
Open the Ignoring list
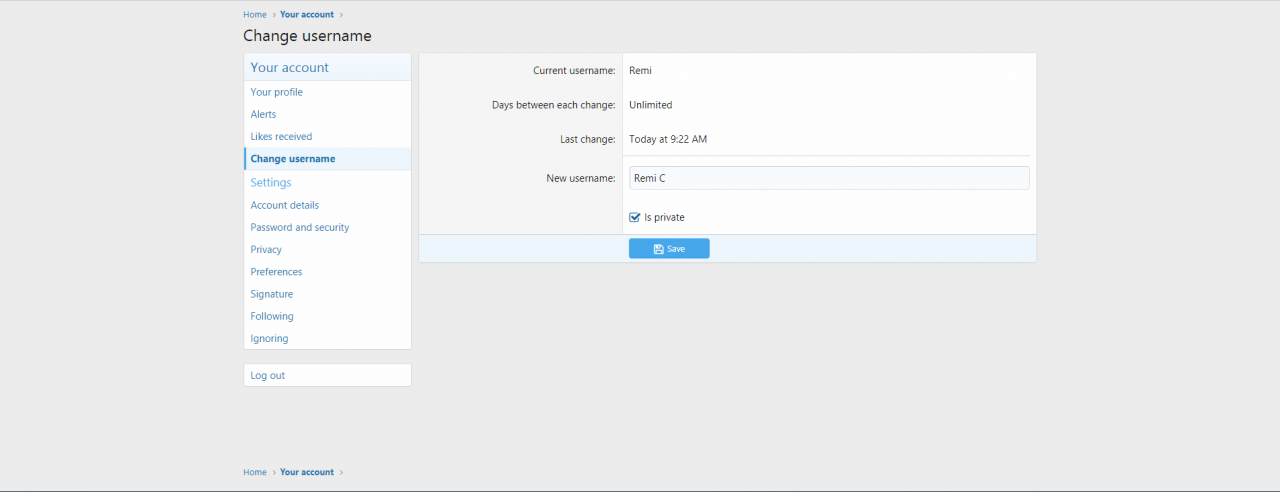click(x=269, y=339)
